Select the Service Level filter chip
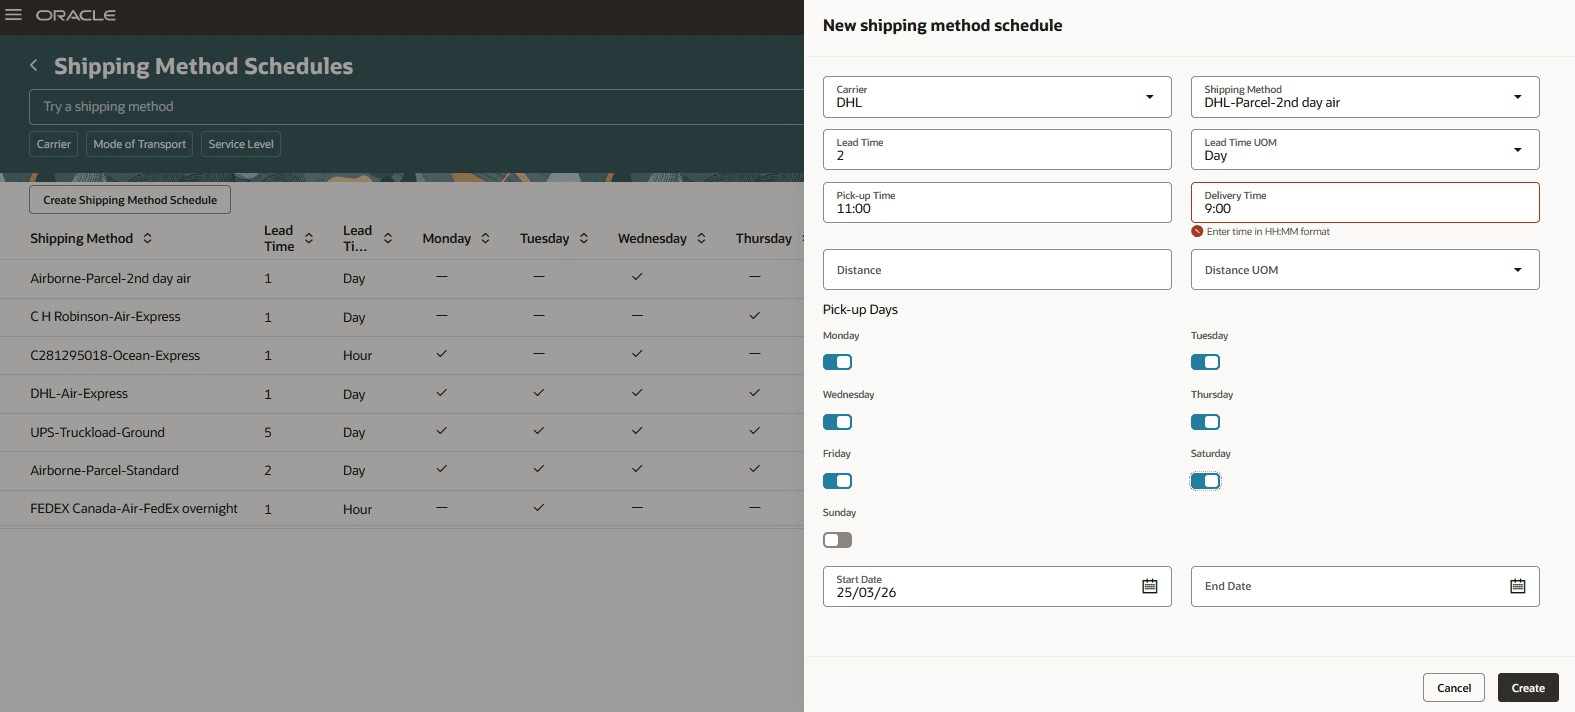 (x=241, y=144)
